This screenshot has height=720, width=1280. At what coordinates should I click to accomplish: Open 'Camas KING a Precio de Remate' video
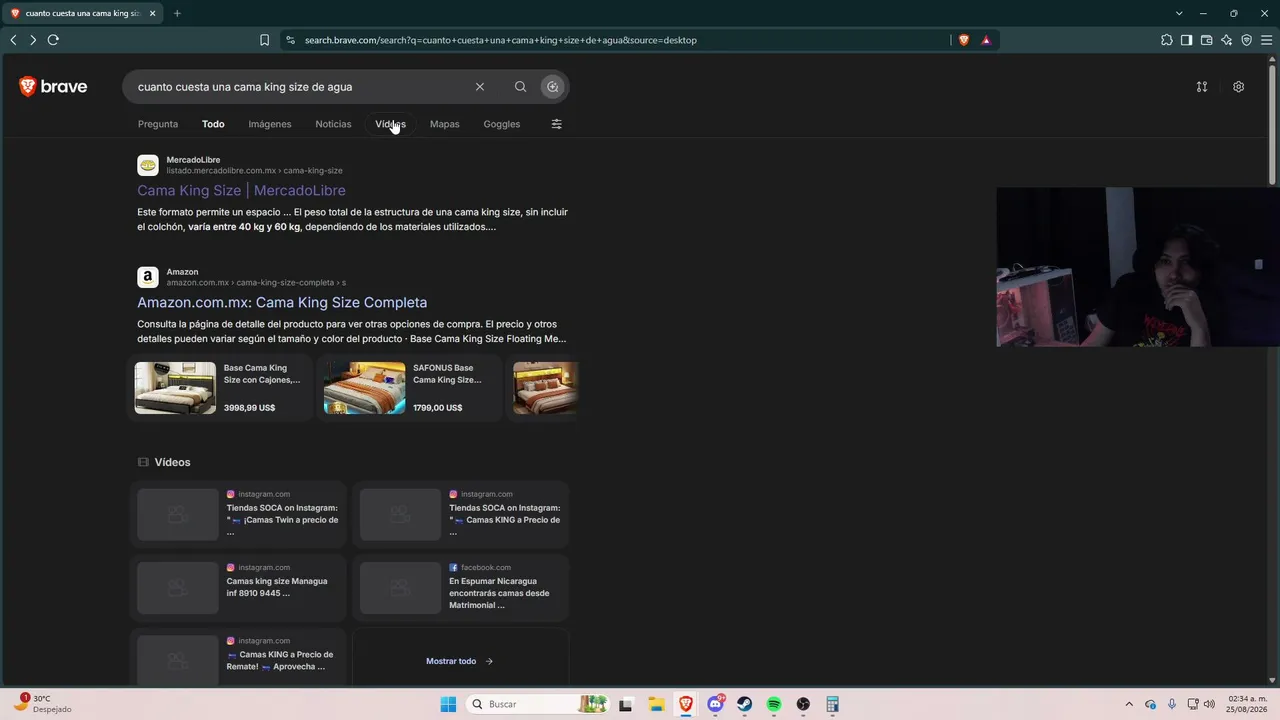point(238,659)
